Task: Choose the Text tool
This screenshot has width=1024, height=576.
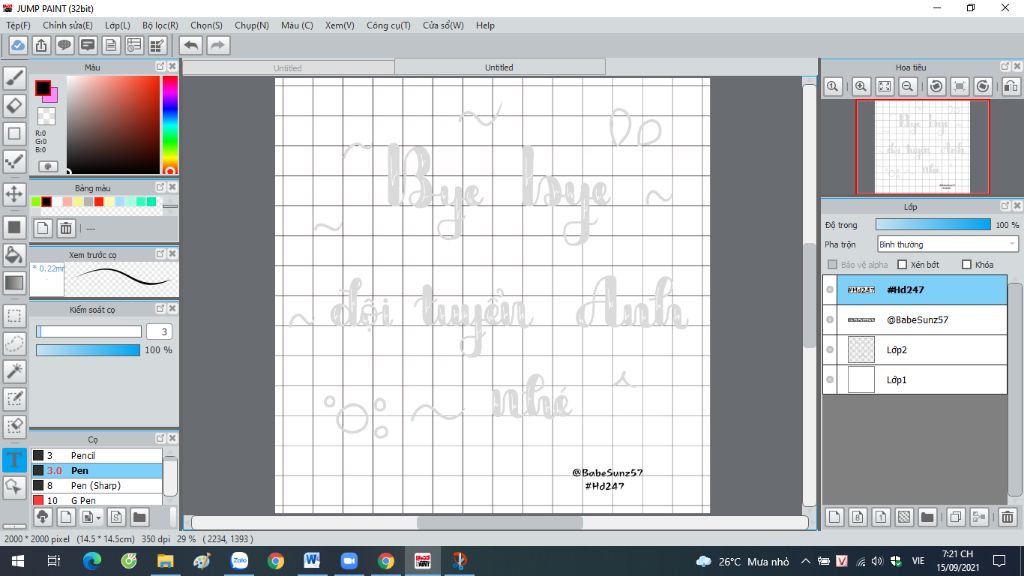Action: point(14,459)
